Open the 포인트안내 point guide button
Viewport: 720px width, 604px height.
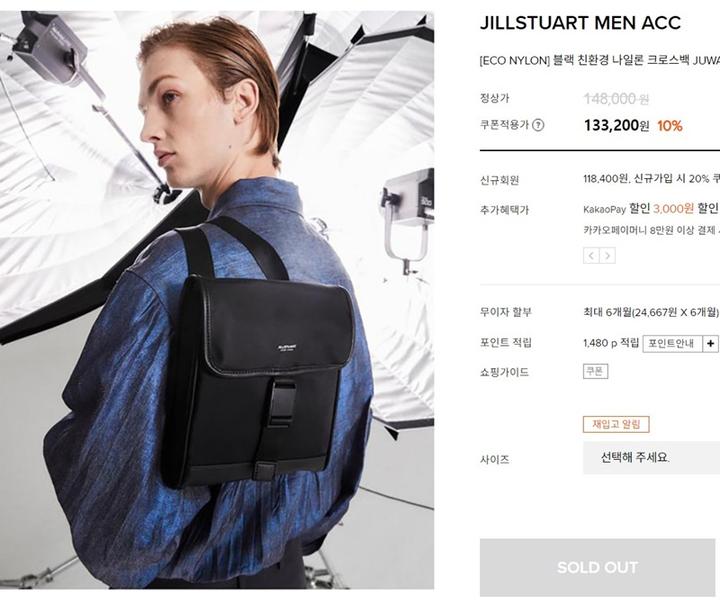coord(673,344)
